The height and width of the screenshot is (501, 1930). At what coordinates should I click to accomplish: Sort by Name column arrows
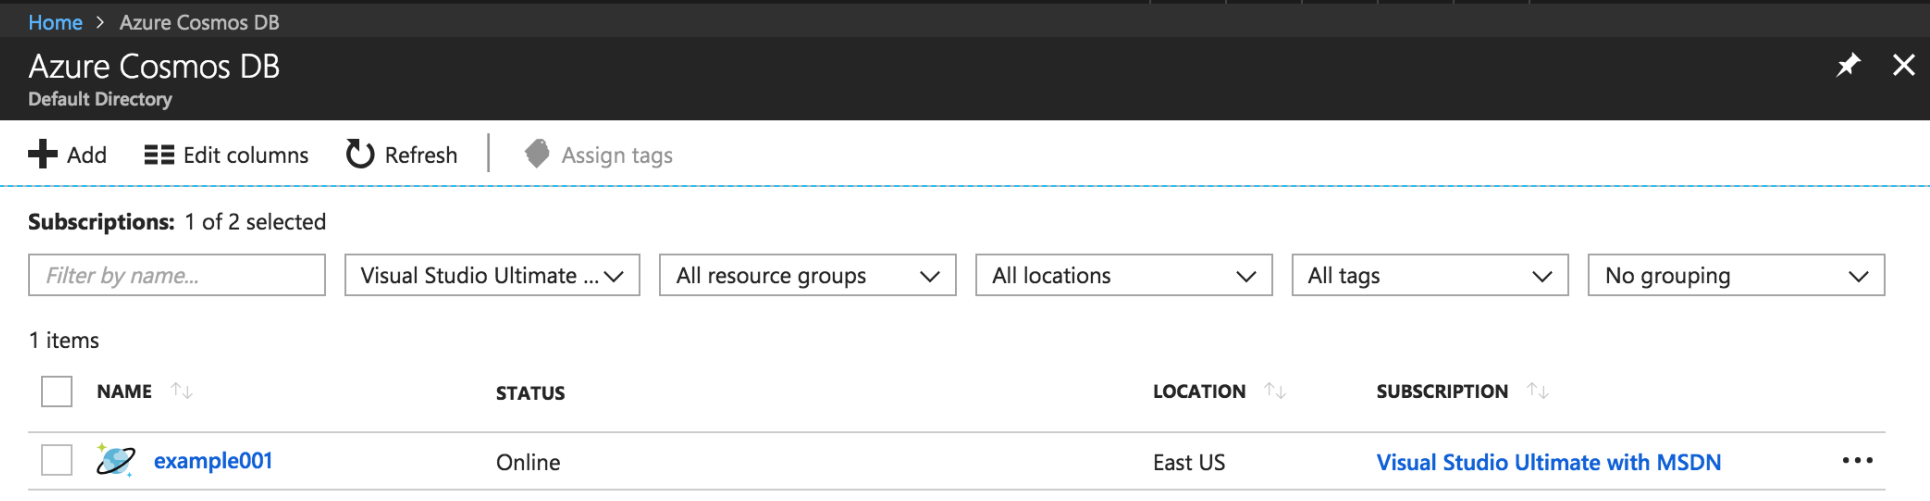pyautogui.click(x=181, y=391)
